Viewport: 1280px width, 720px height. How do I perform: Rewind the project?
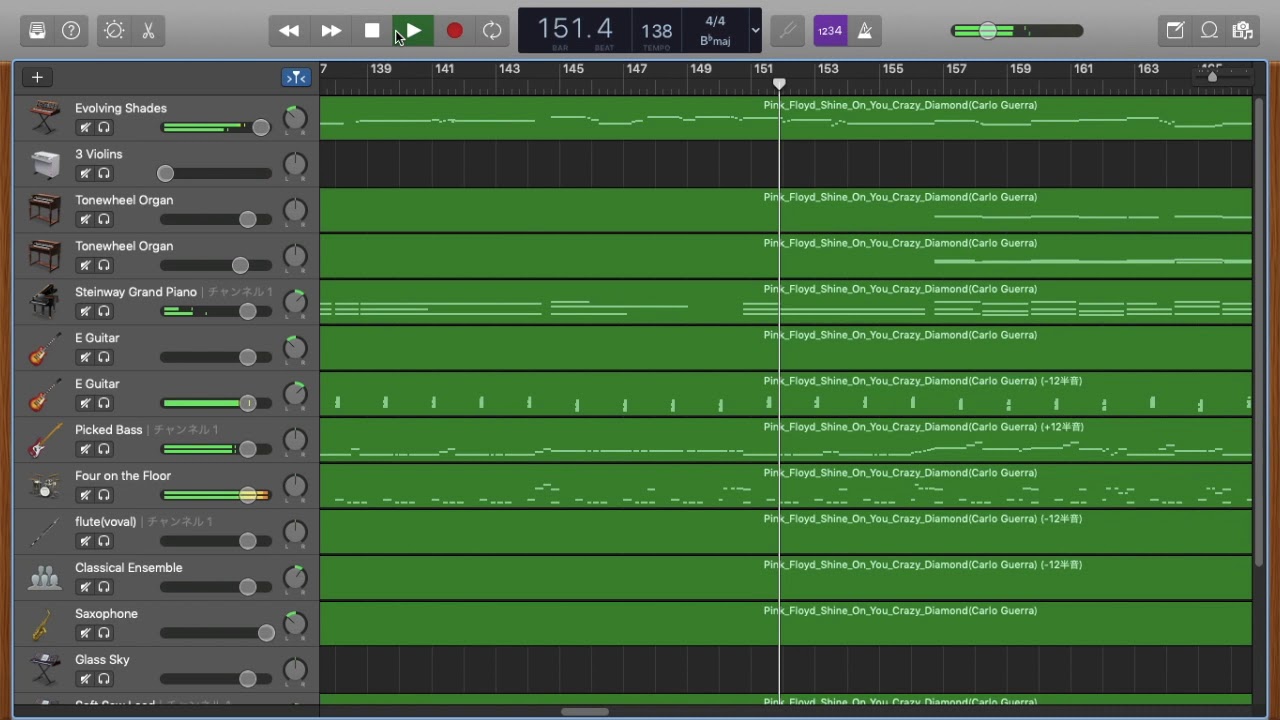click(x=289, y=31)
